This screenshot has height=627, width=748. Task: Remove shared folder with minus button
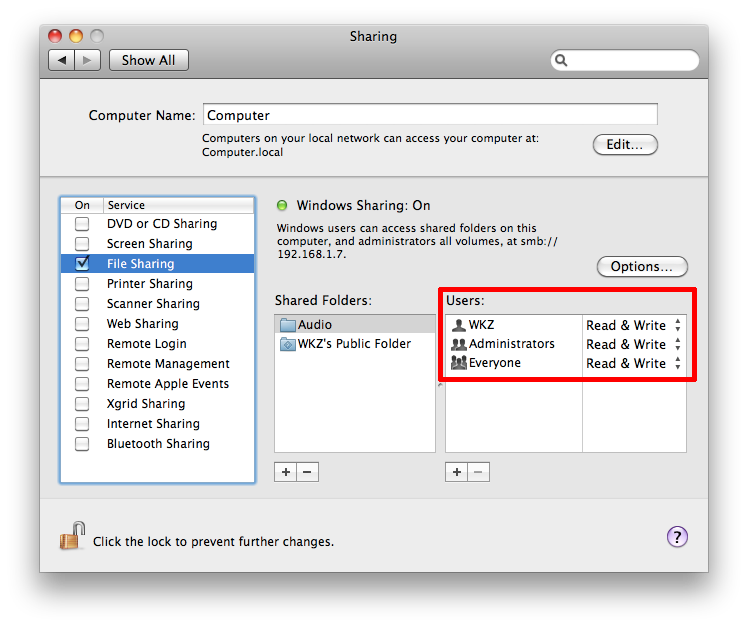308,472
